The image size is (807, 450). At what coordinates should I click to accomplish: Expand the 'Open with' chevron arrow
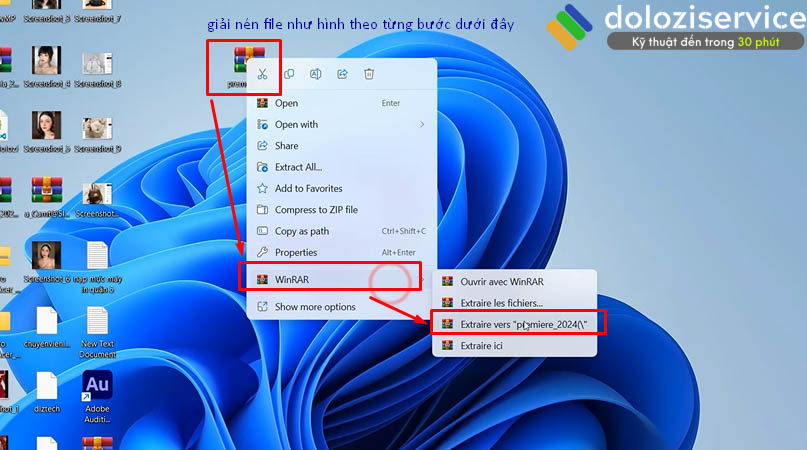click(422, 125)
